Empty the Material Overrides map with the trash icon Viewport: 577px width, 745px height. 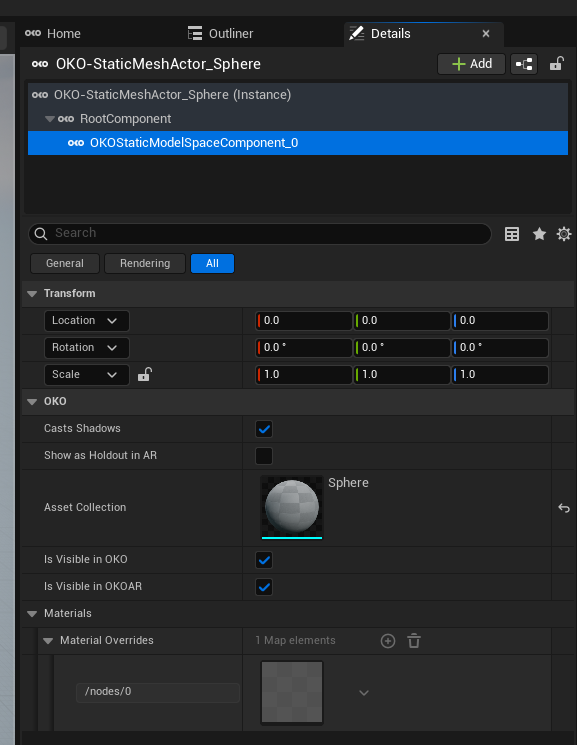414,641
